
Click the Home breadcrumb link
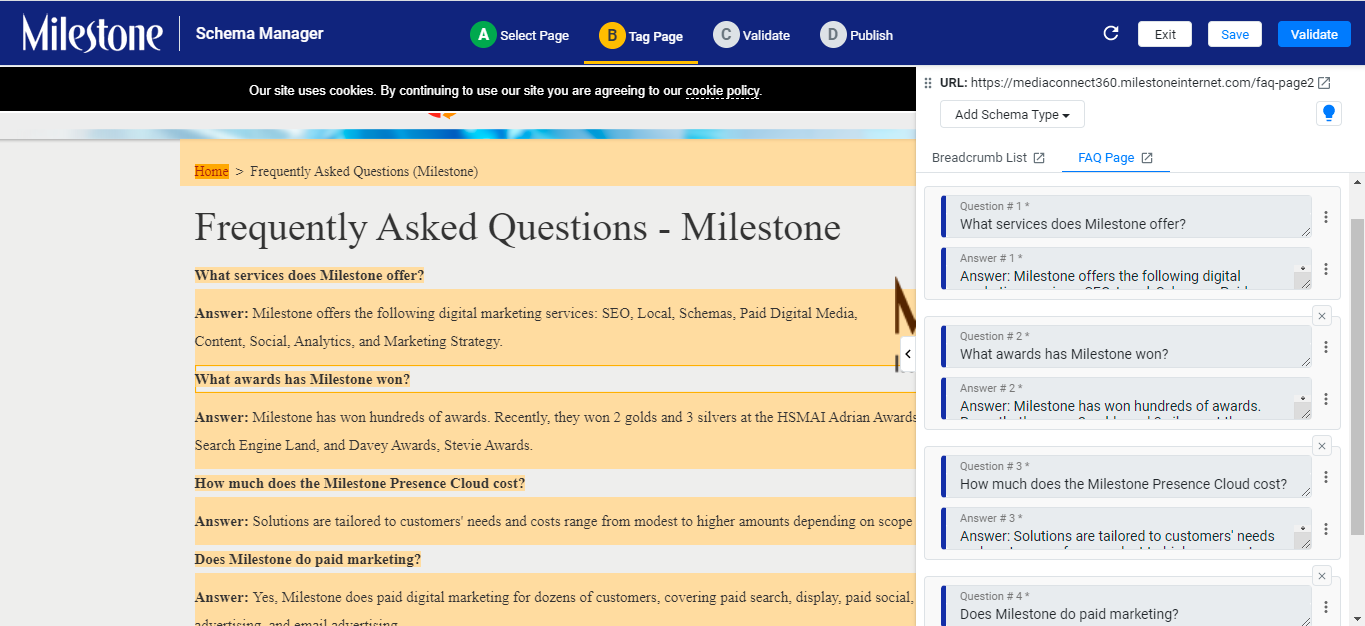tap(211, 171)
